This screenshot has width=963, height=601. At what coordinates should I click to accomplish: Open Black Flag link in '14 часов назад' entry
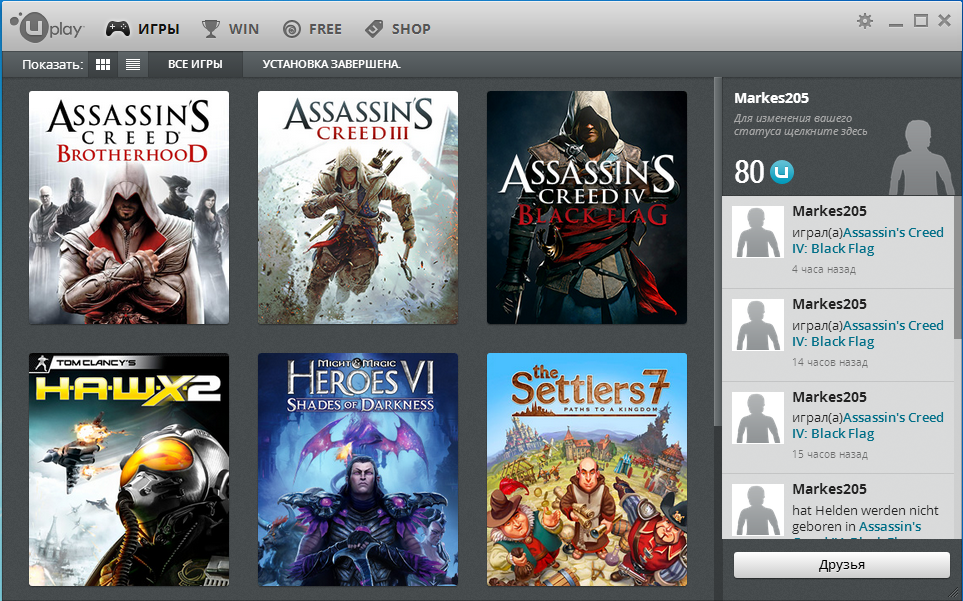[867, 333]
